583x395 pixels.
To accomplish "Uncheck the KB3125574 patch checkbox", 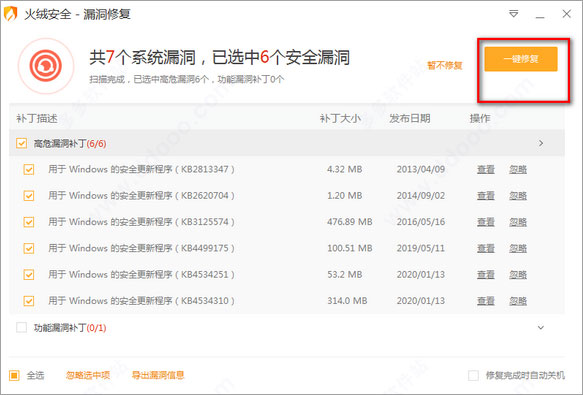I will [x=29, y=222].
